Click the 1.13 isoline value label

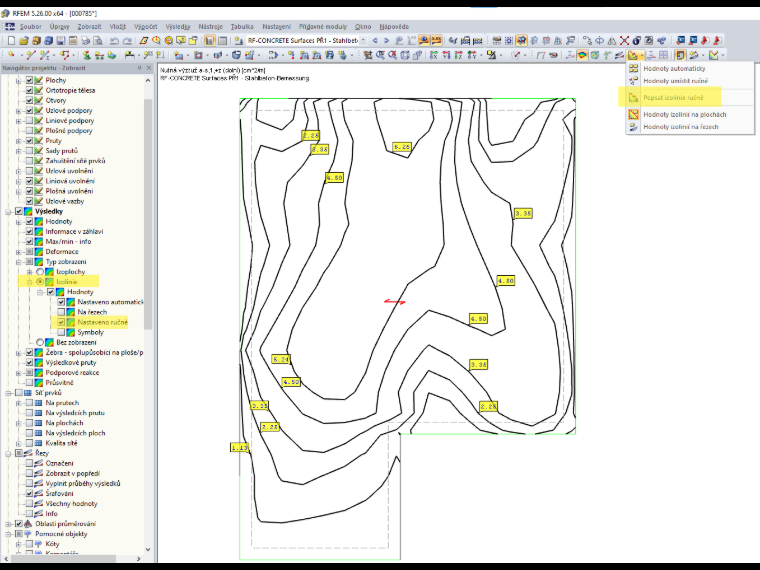(x=239, y=448)
